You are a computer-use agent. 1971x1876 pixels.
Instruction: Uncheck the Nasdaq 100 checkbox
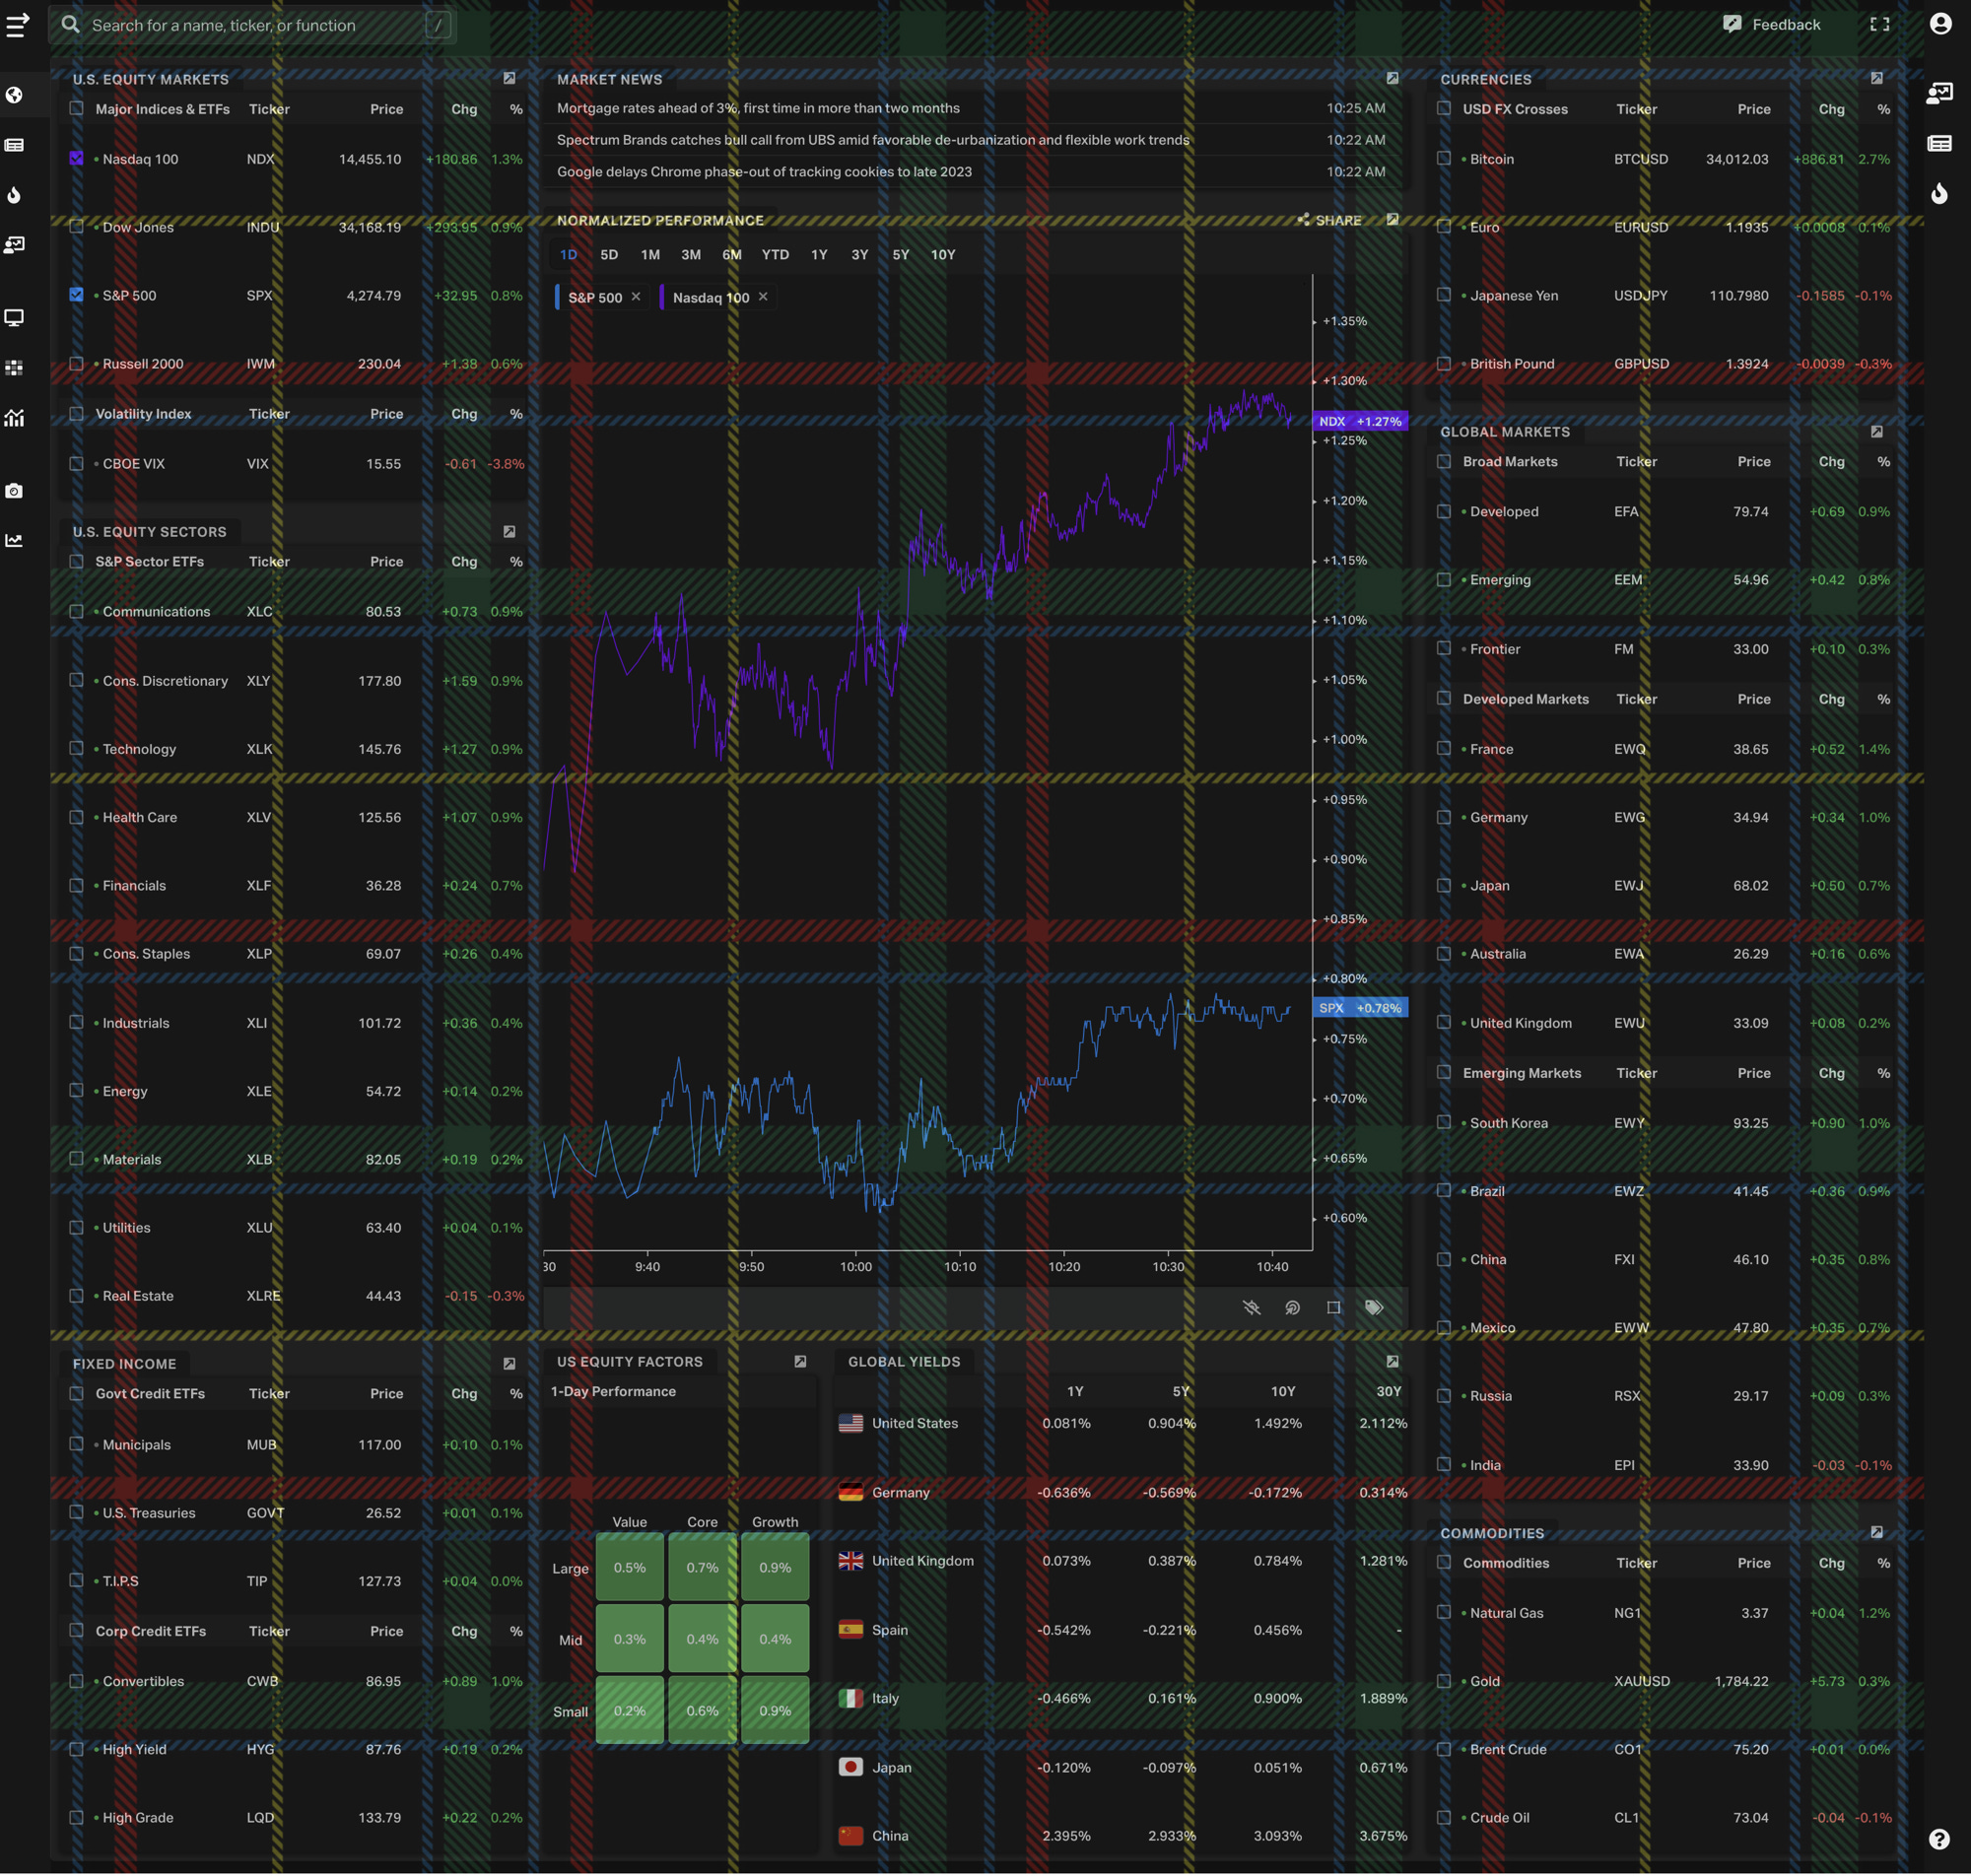(x=77, y=159)
